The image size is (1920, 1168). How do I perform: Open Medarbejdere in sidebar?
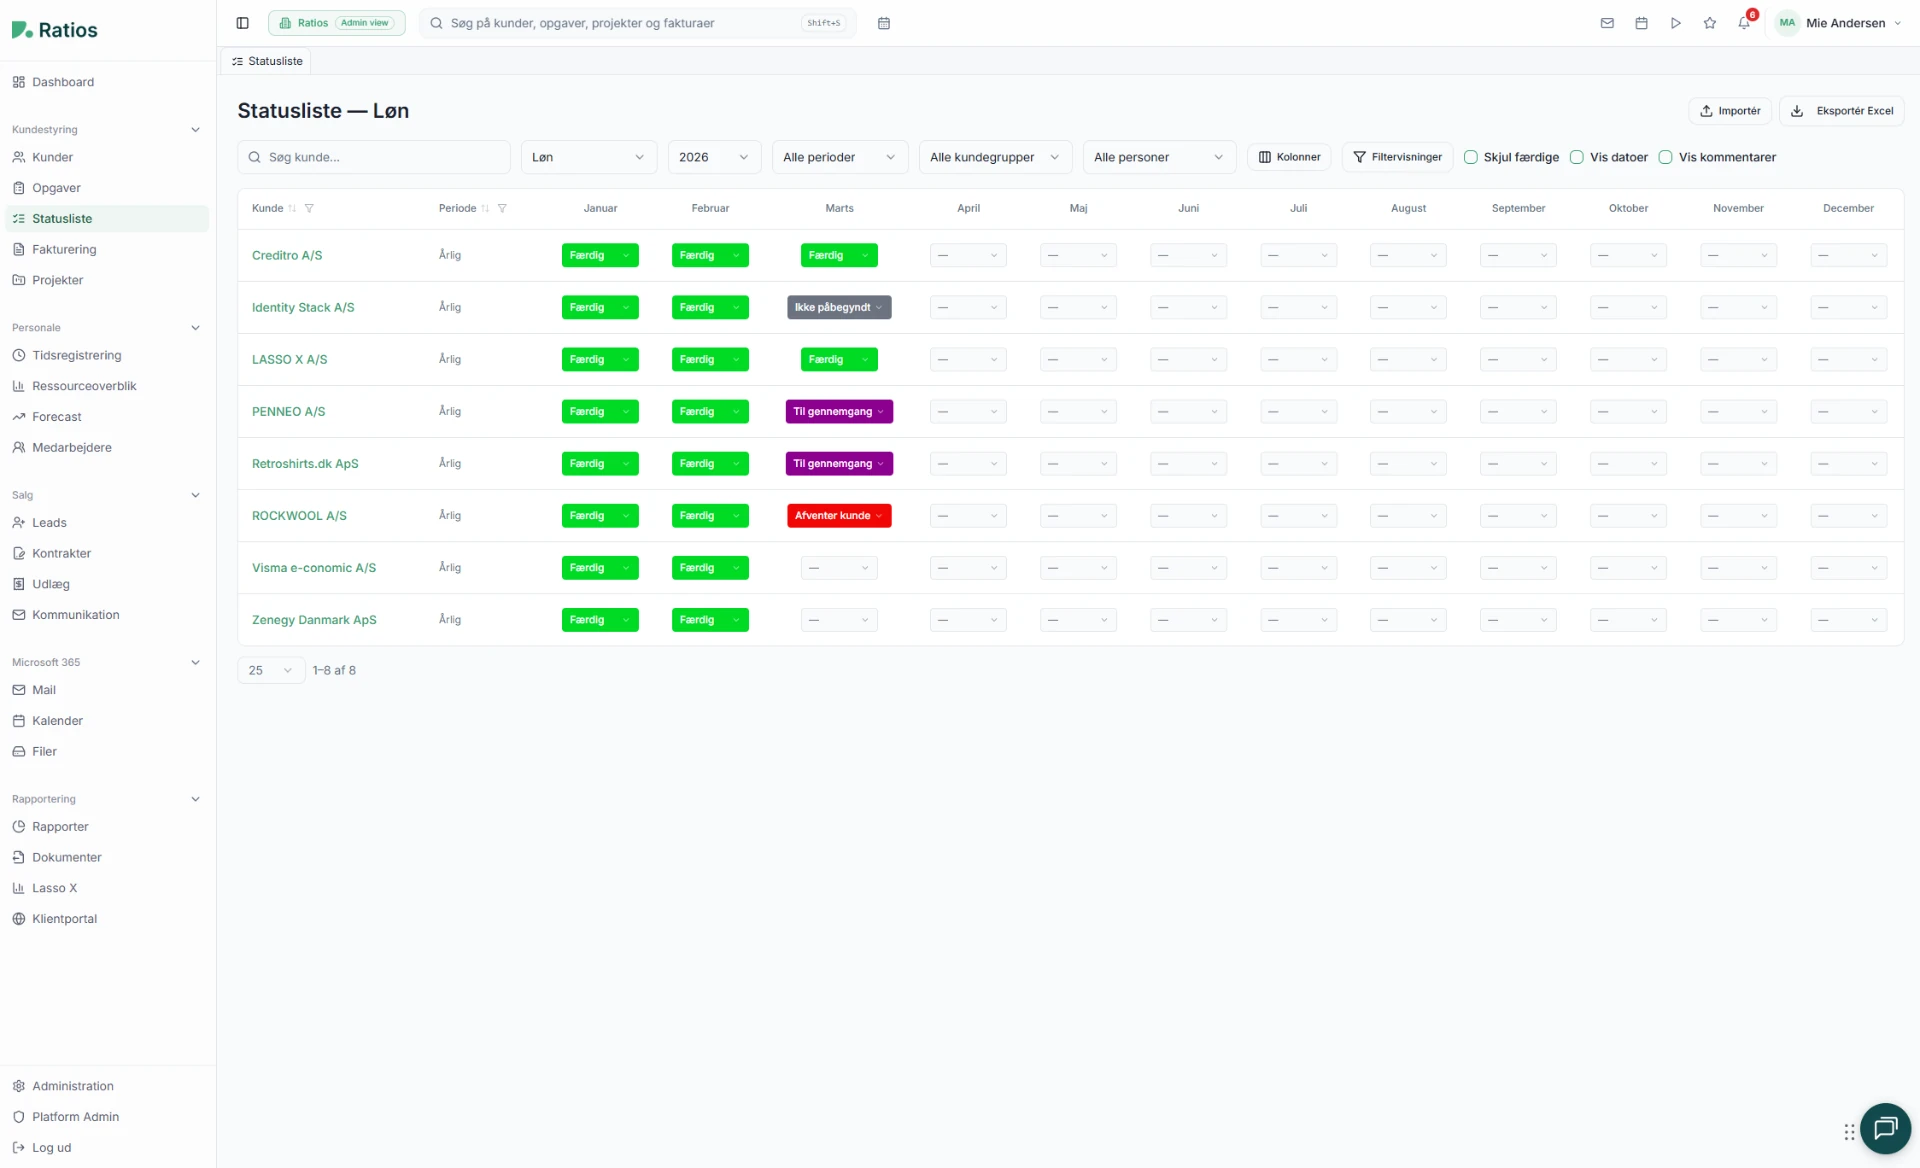click(x=107, y=448)
